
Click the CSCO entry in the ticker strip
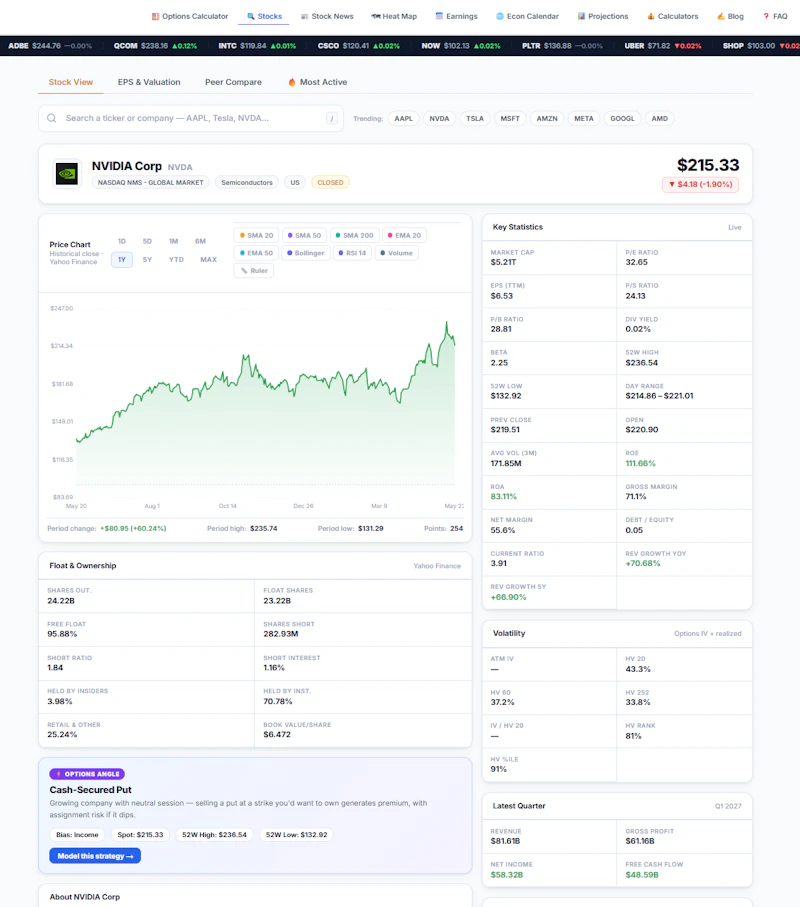coord(359,46)
